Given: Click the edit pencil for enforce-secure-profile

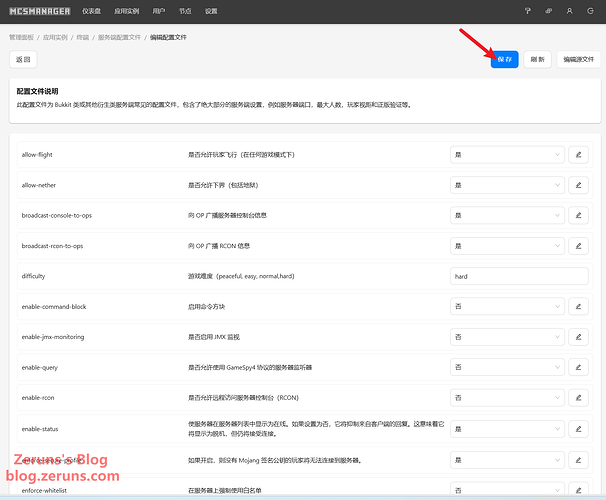Looking at the screenshot, I should point(578,460).
